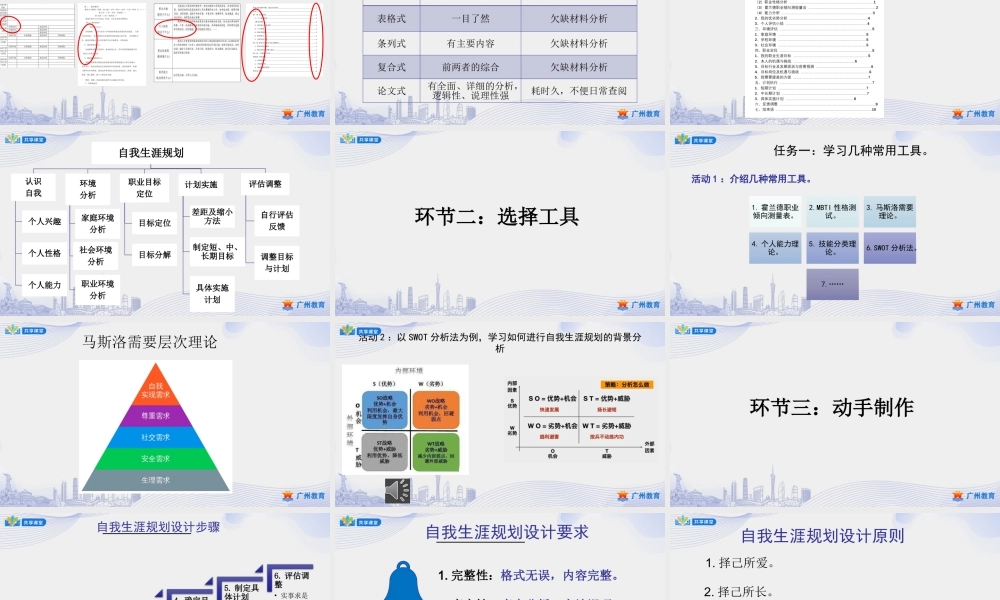Image resolution: width=1000 pixels, height=600 pixels.
Task: Select the 2.MBTI性格测试 tool box
Action: tap(832, 212)
